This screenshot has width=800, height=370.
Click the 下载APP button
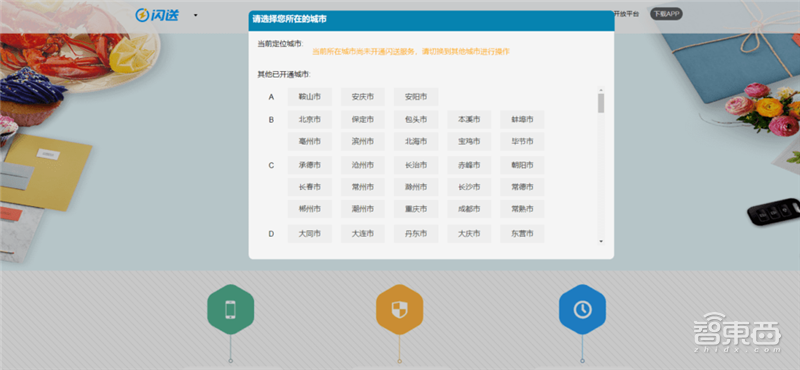(666, 14)
